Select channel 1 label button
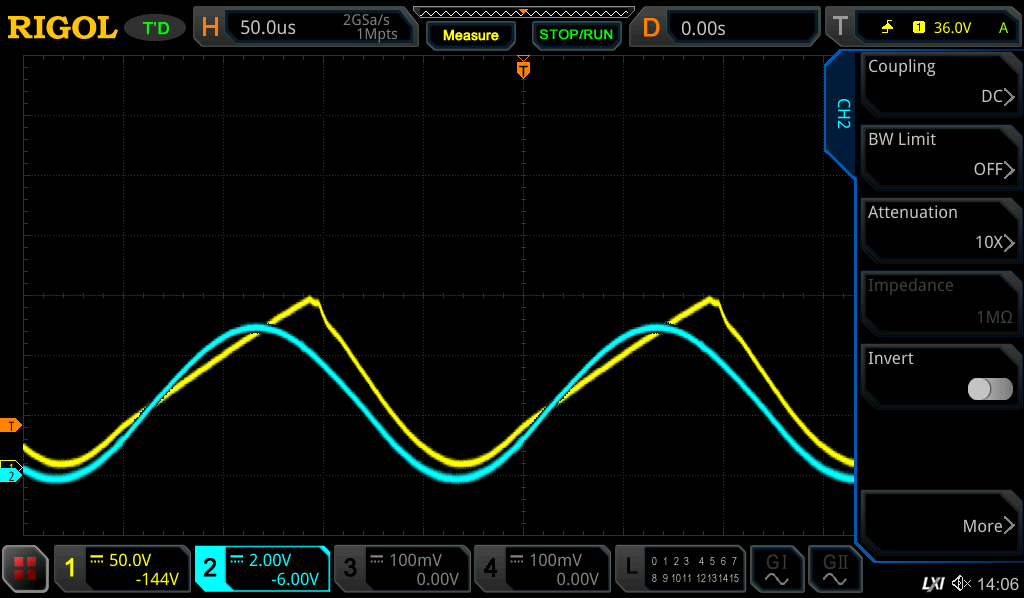 [70, 568]
